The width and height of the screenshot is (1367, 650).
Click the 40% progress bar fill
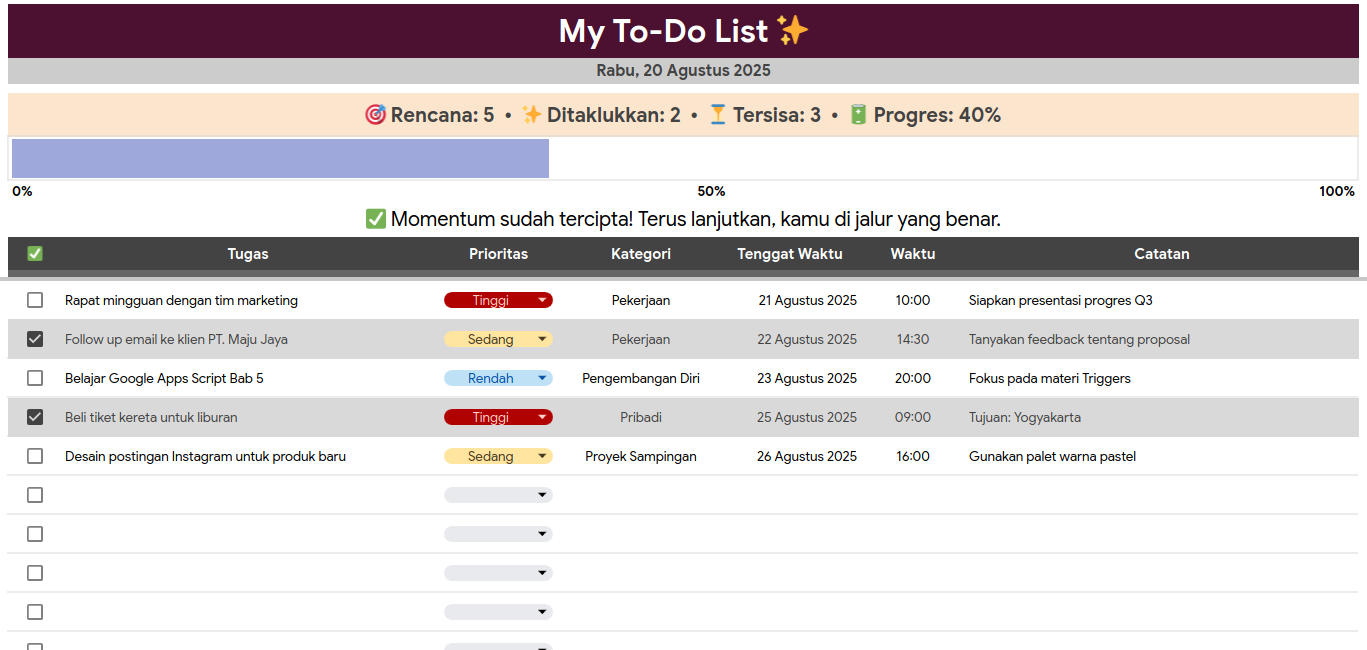280,158
